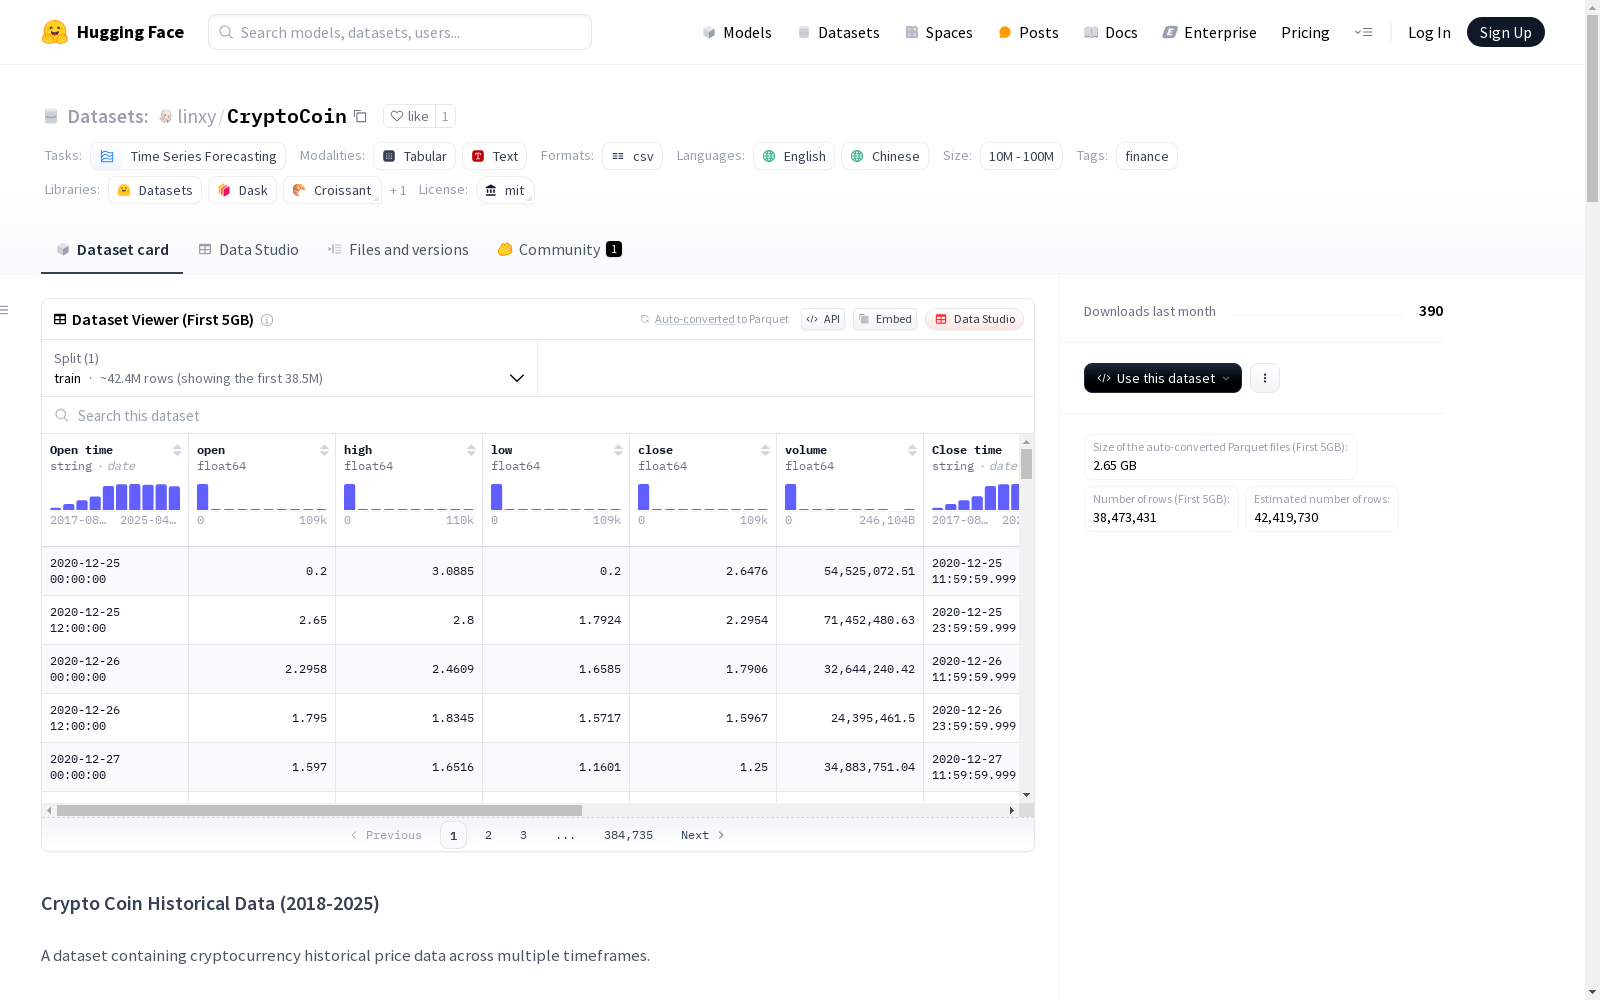Select the 10M - 100M size tag
1600x1000 pixels.
coord(1021,156)
